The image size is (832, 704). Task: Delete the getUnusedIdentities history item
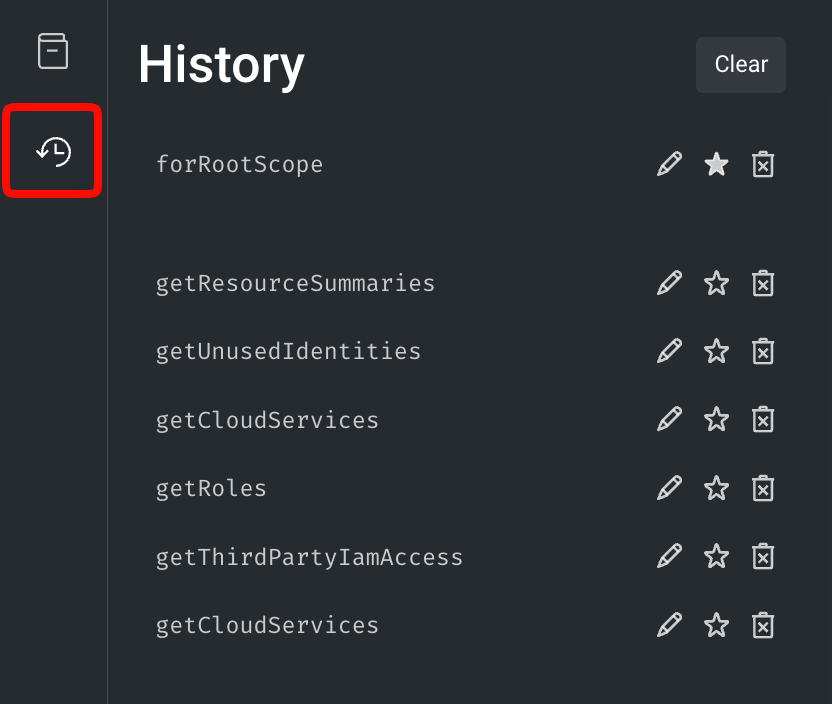(763, 351)
